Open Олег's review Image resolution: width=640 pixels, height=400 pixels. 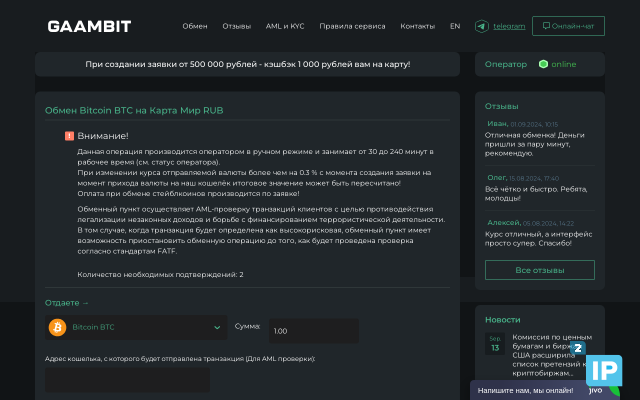click(540, 188)
